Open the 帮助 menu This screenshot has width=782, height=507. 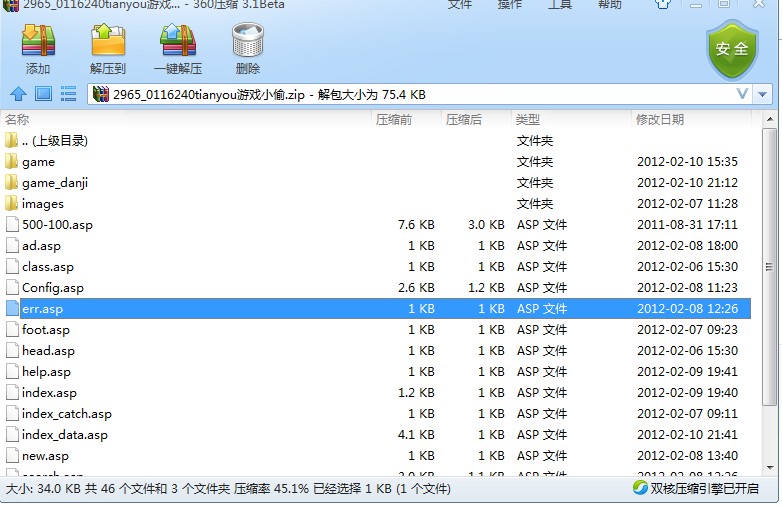[x=609, y=4]
